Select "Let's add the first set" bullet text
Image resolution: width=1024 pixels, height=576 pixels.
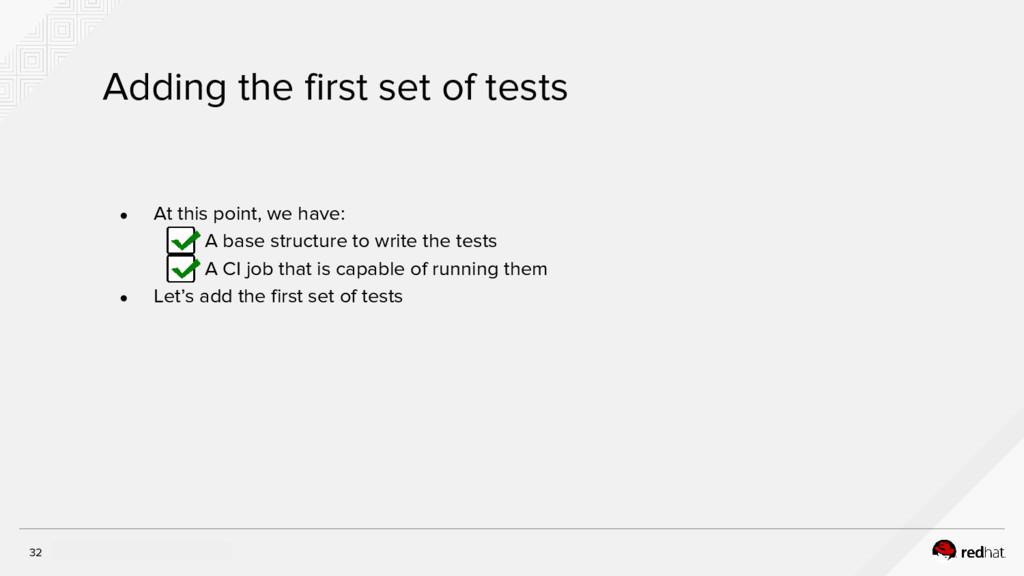(277, 296)
